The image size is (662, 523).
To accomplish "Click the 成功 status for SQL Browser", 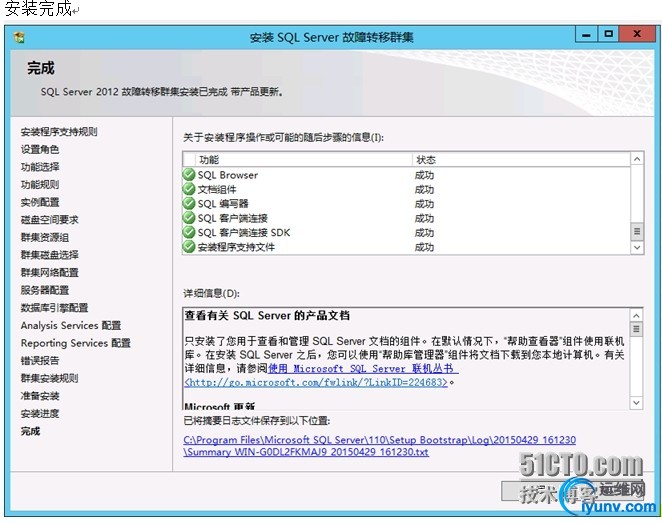I will 424,175.
